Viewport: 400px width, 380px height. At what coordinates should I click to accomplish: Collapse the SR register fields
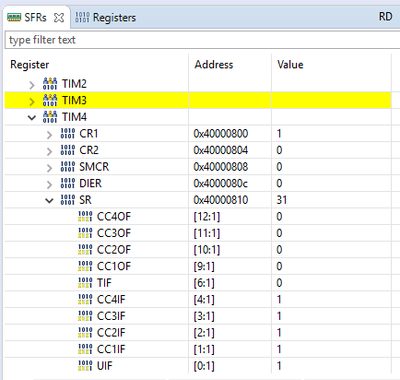click(49, 200)
